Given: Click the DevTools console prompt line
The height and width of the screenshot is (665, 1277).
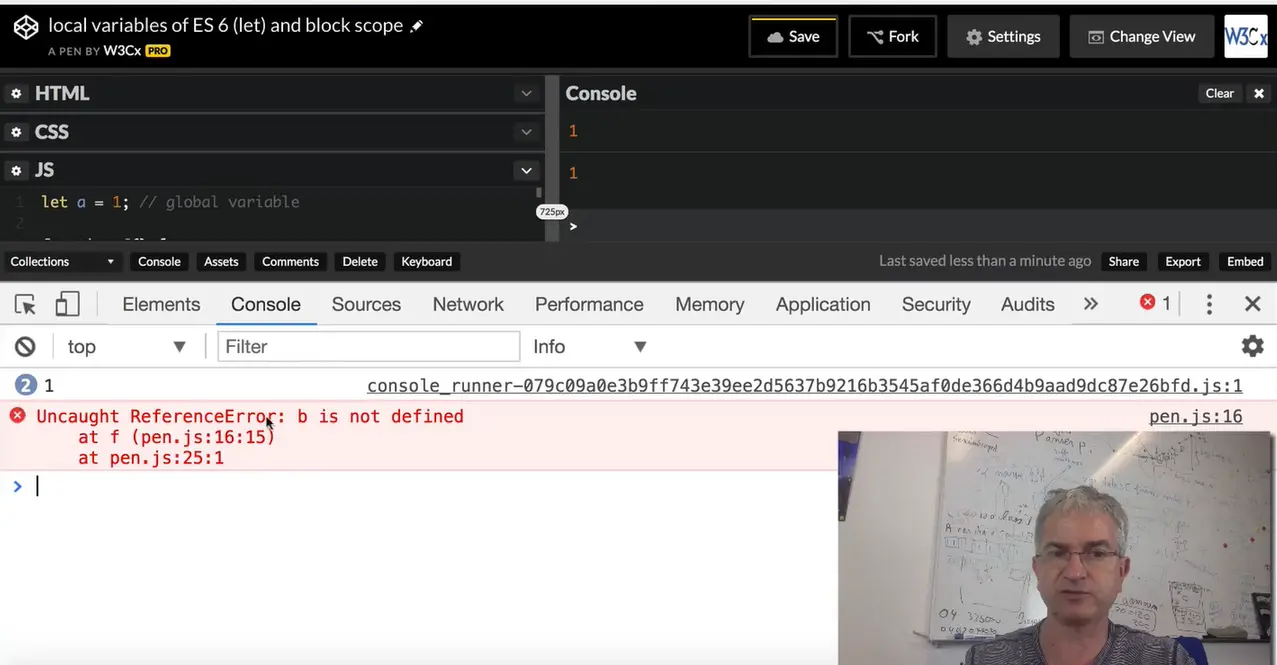Looking at the screenshot, I should tap(420, 486).
